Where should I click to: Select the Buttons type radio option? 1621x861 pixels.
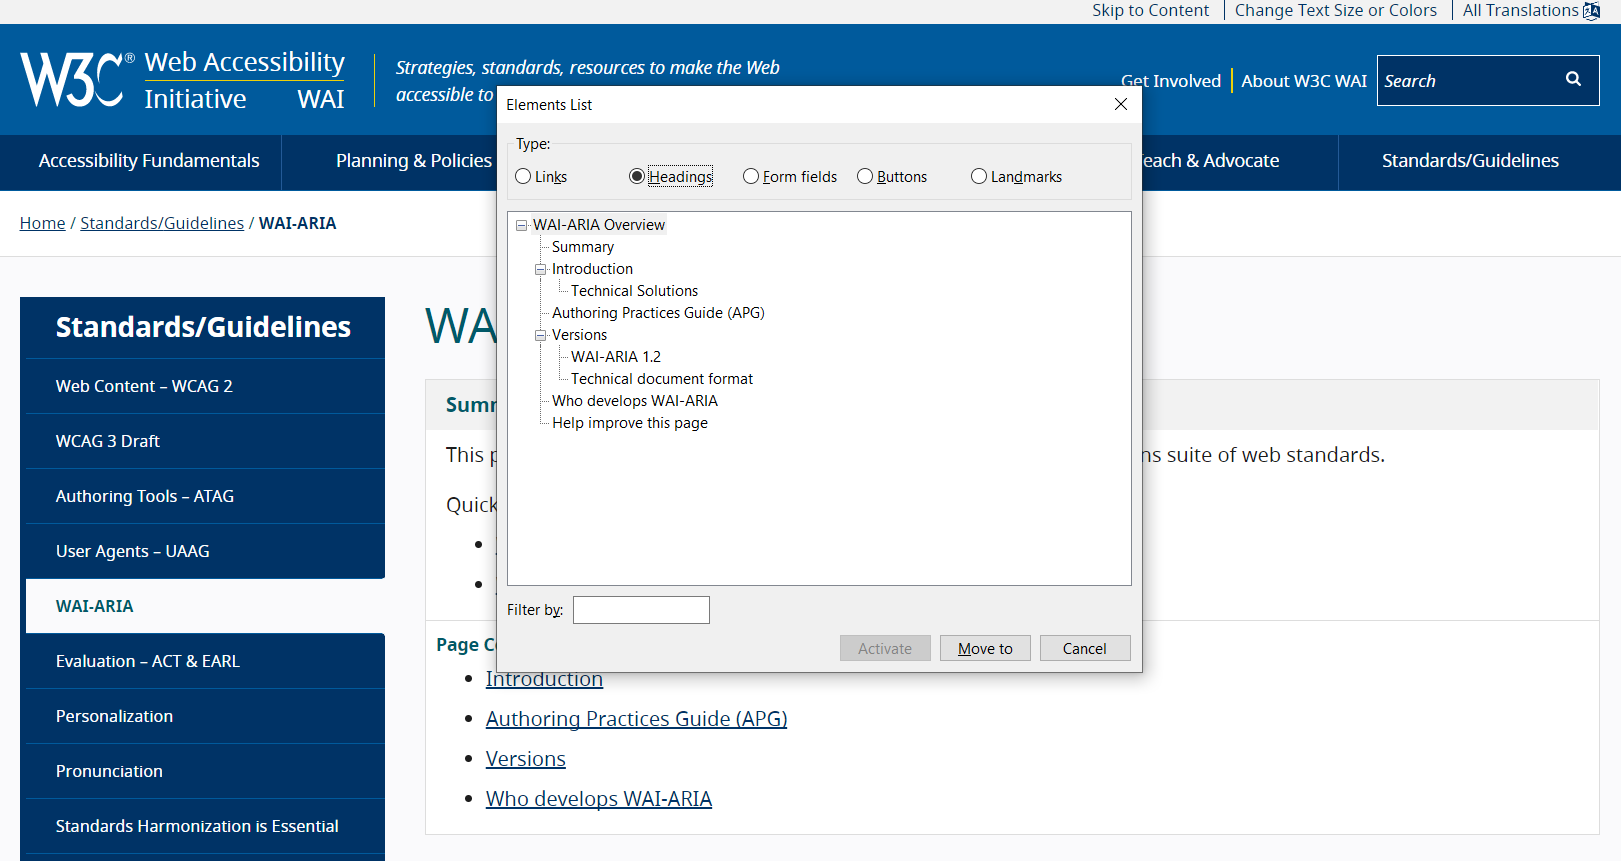(865, 177)
